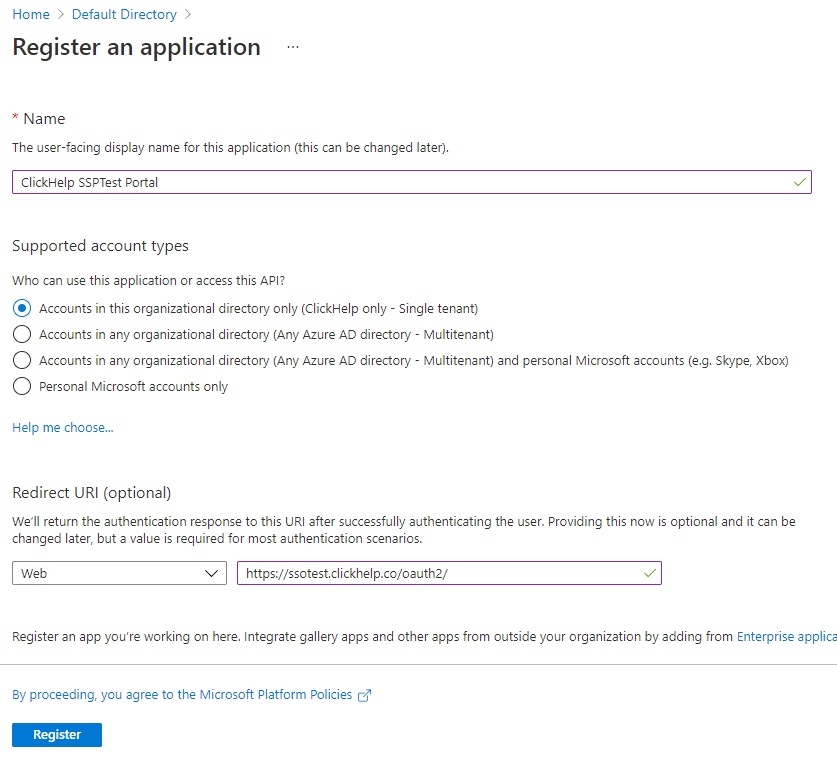The height and width of the screenshot is (757, 837).
Task: Click the checkmark inside the Redirect URI field
Action: pos(647,573)
